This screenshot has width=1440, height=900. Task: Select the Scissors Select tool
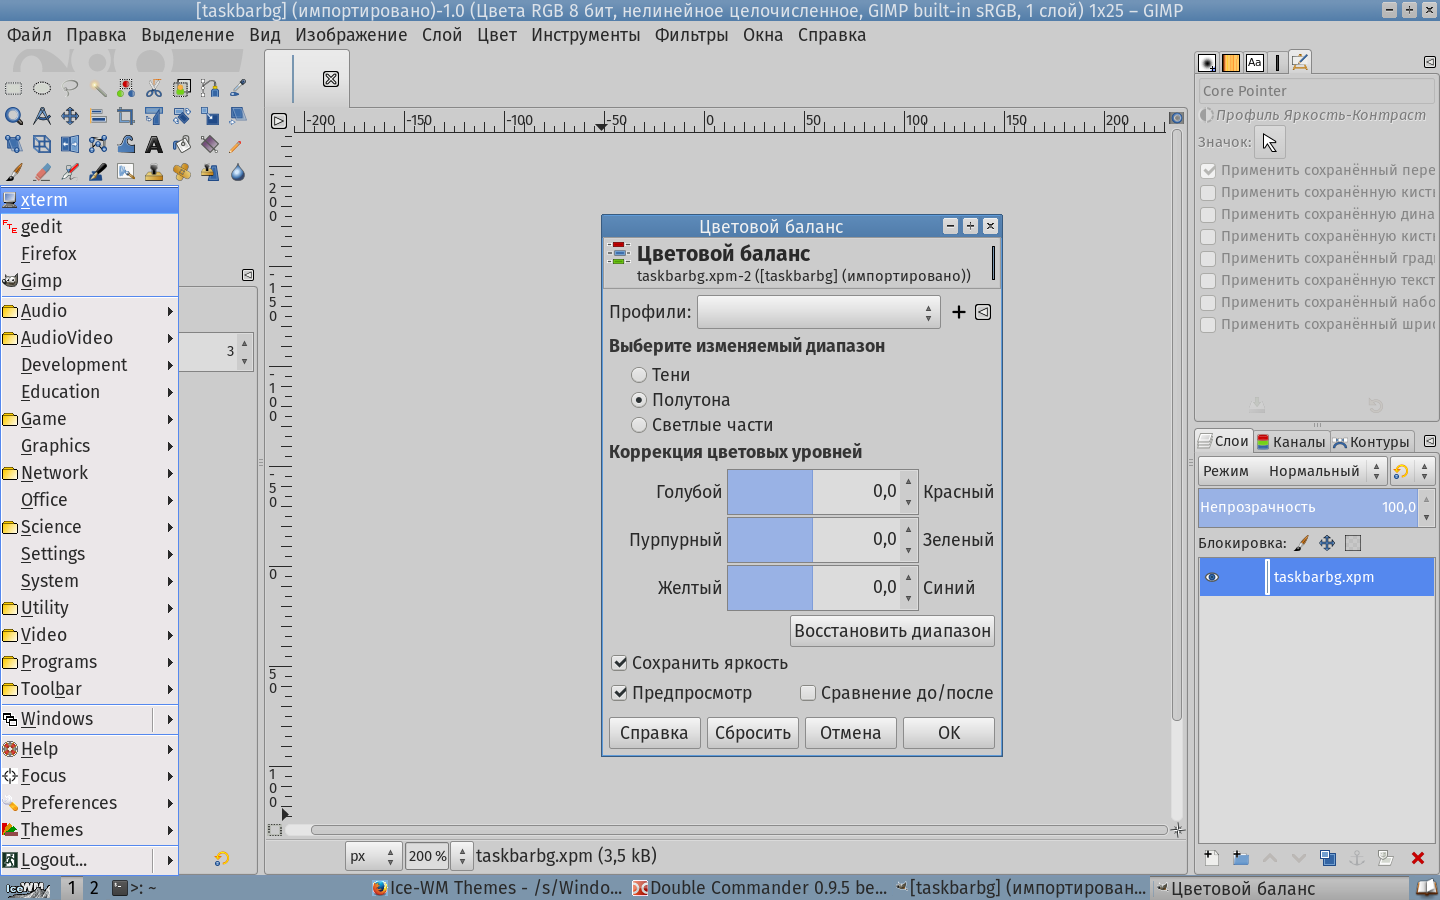click(154, 88)
